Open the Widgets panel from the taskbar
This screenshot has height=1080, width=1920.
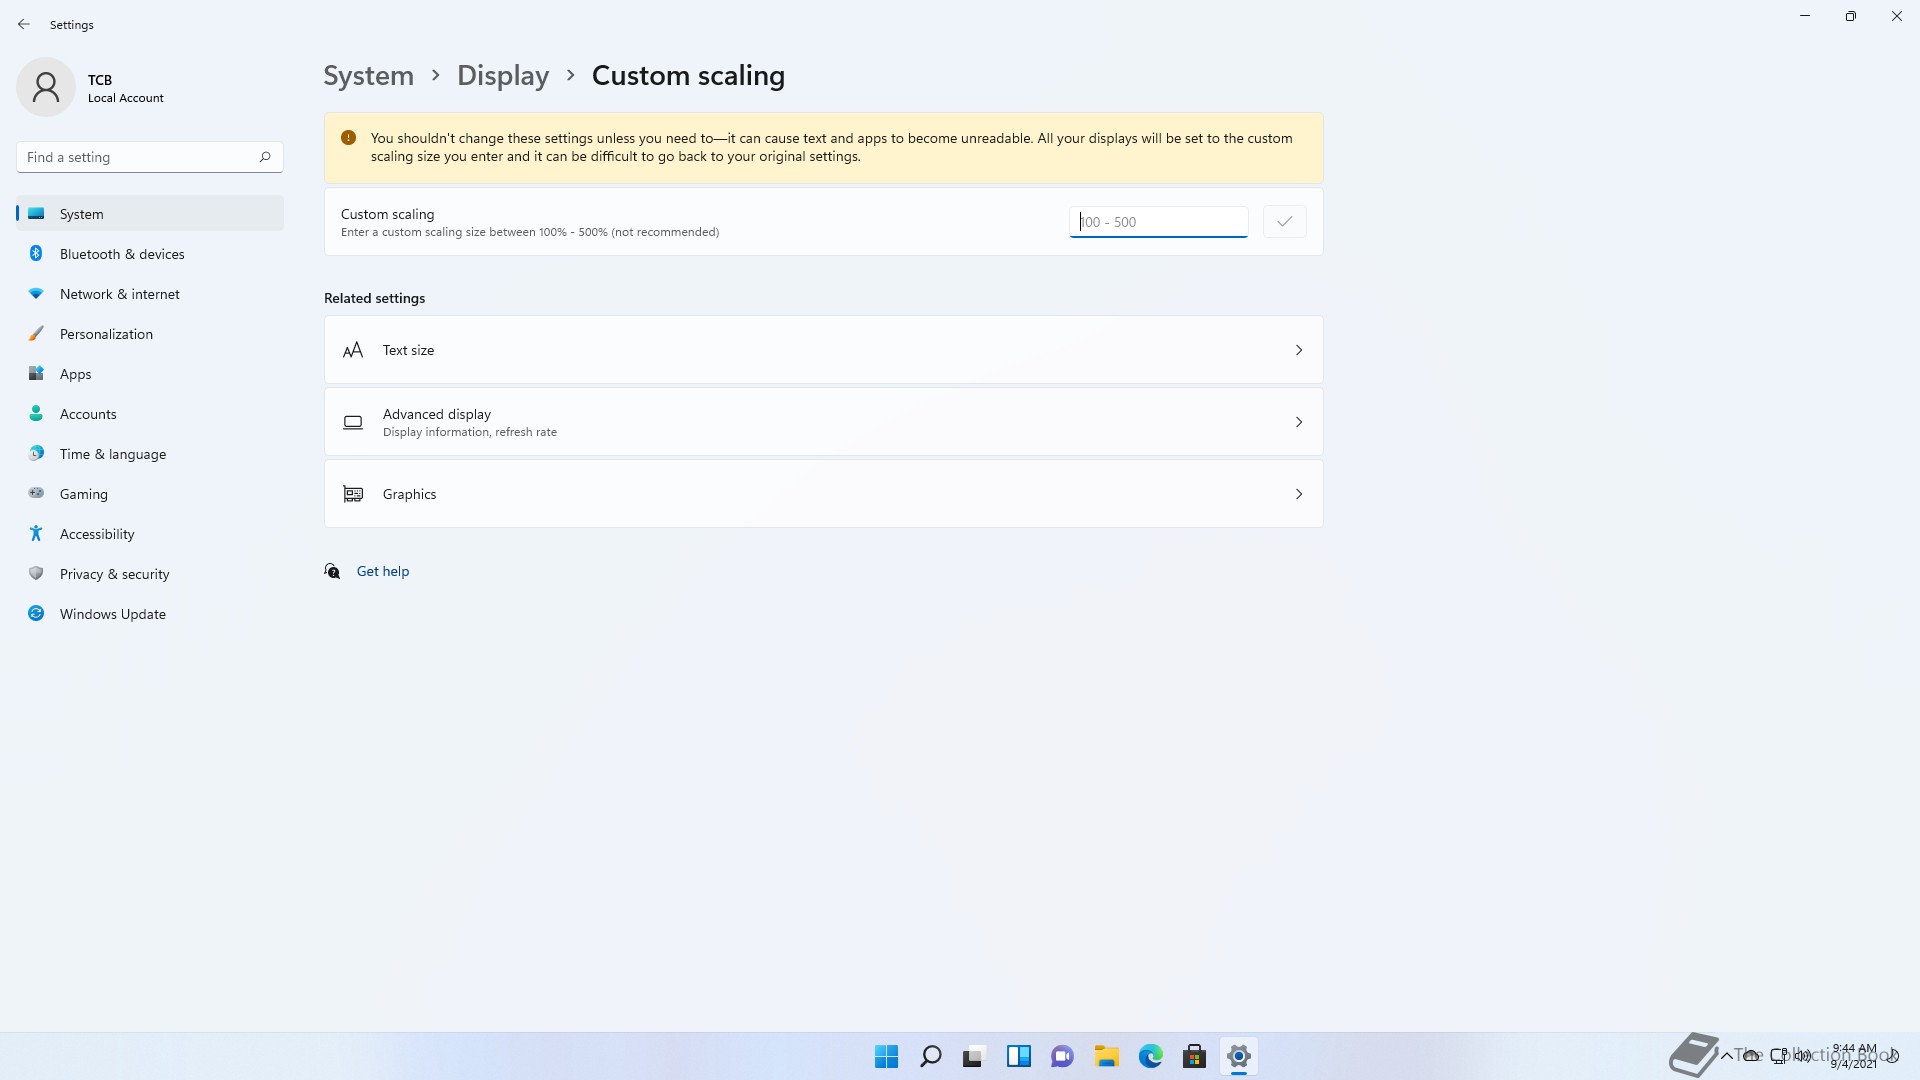pos(1018,1056)
